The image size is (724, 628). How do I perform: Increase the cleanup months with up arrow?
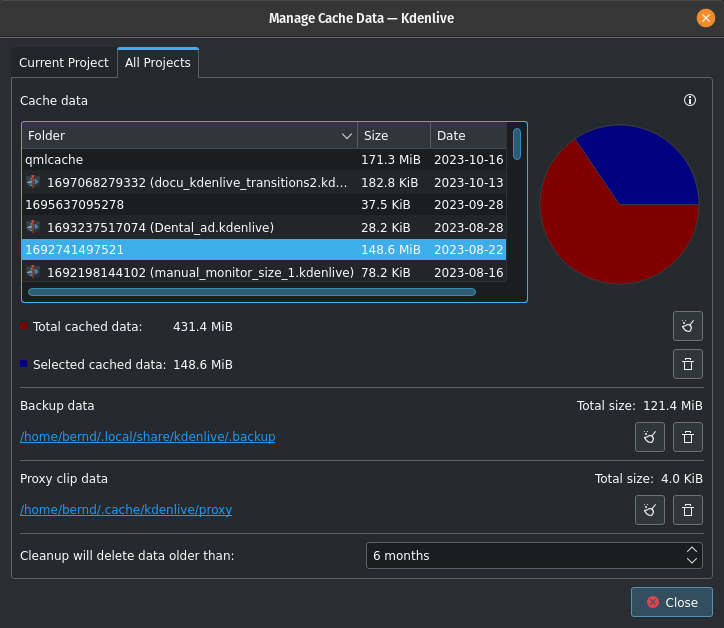(692, 550)
